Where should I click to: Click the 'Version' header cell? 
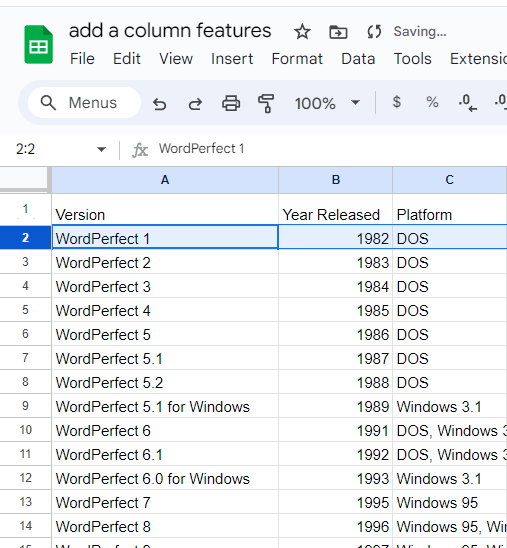pos(165,210)
